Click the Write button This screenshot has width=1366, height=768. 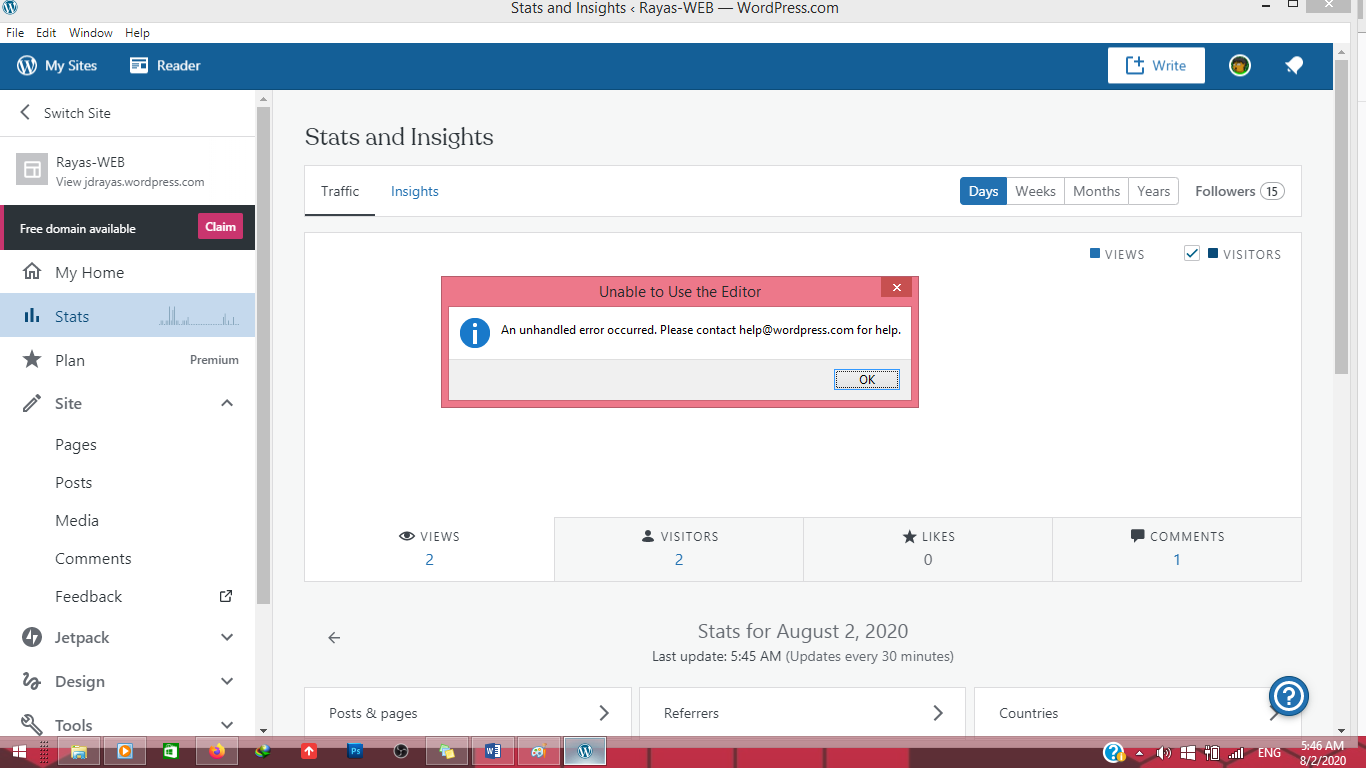(1156, 65)
